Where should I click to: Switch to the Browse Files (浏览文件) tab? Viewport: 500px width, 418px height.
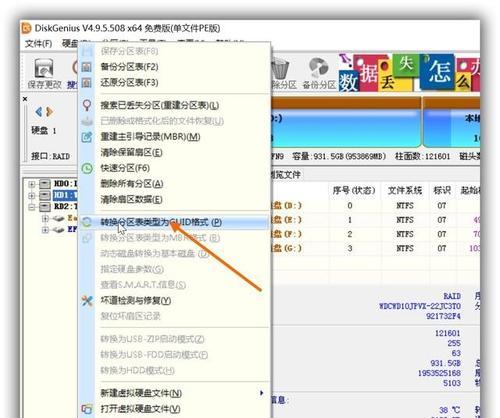tap(286, 174)
